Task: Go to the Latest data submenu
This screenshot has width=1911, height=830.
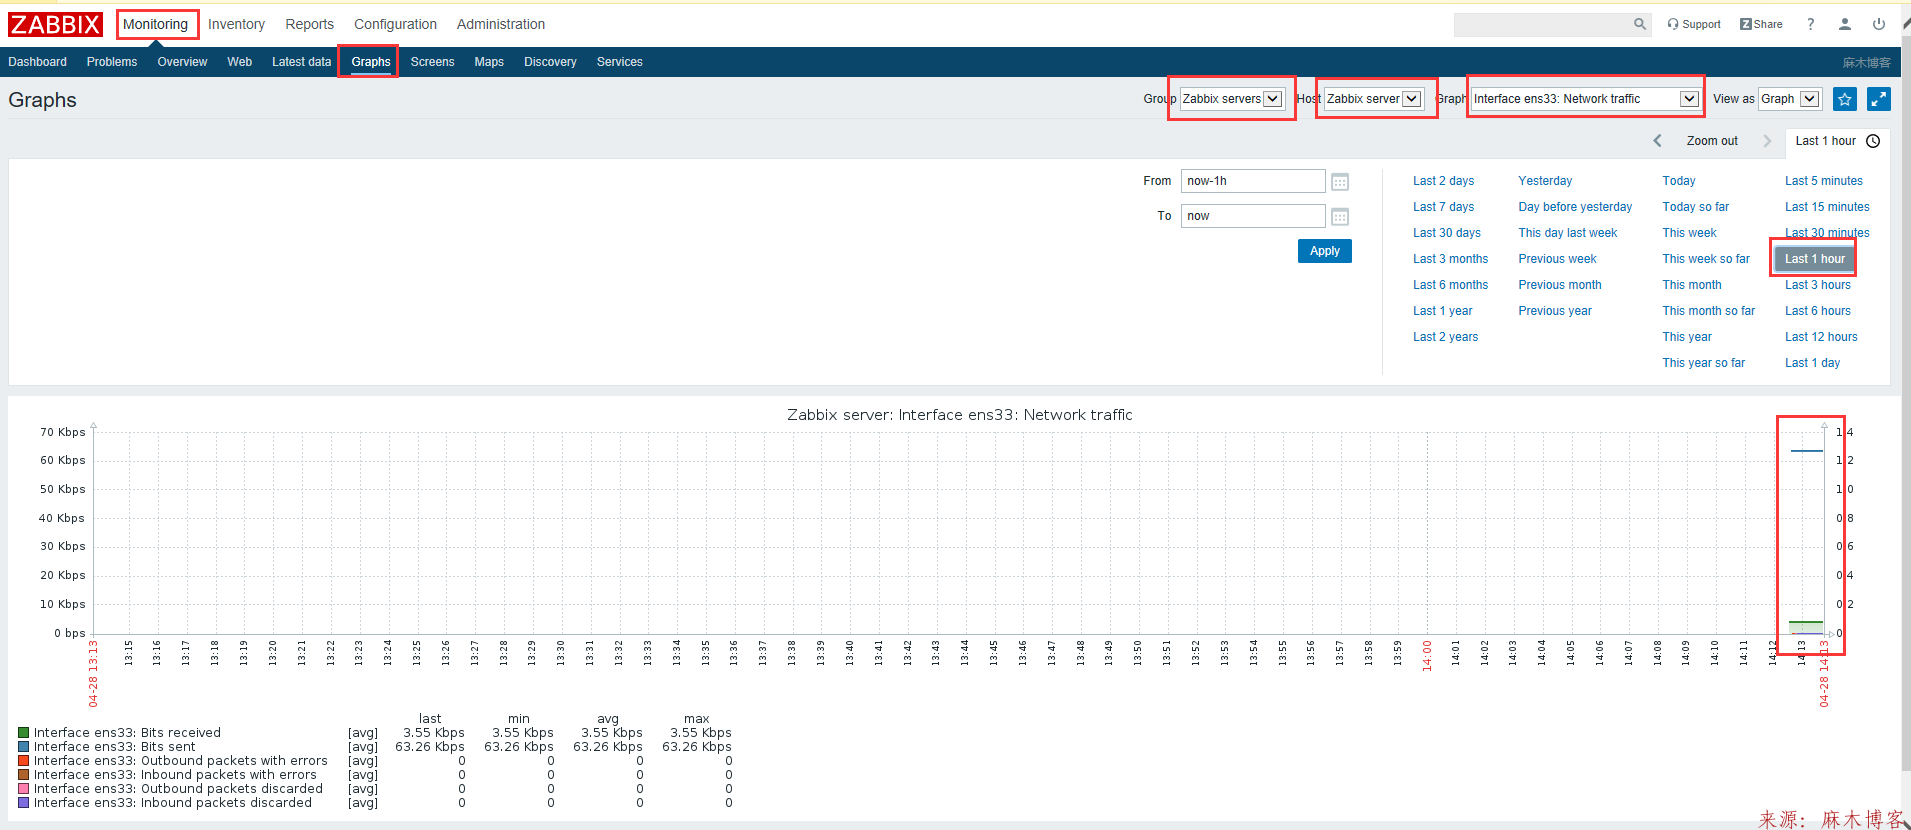Action: (301, 62)
